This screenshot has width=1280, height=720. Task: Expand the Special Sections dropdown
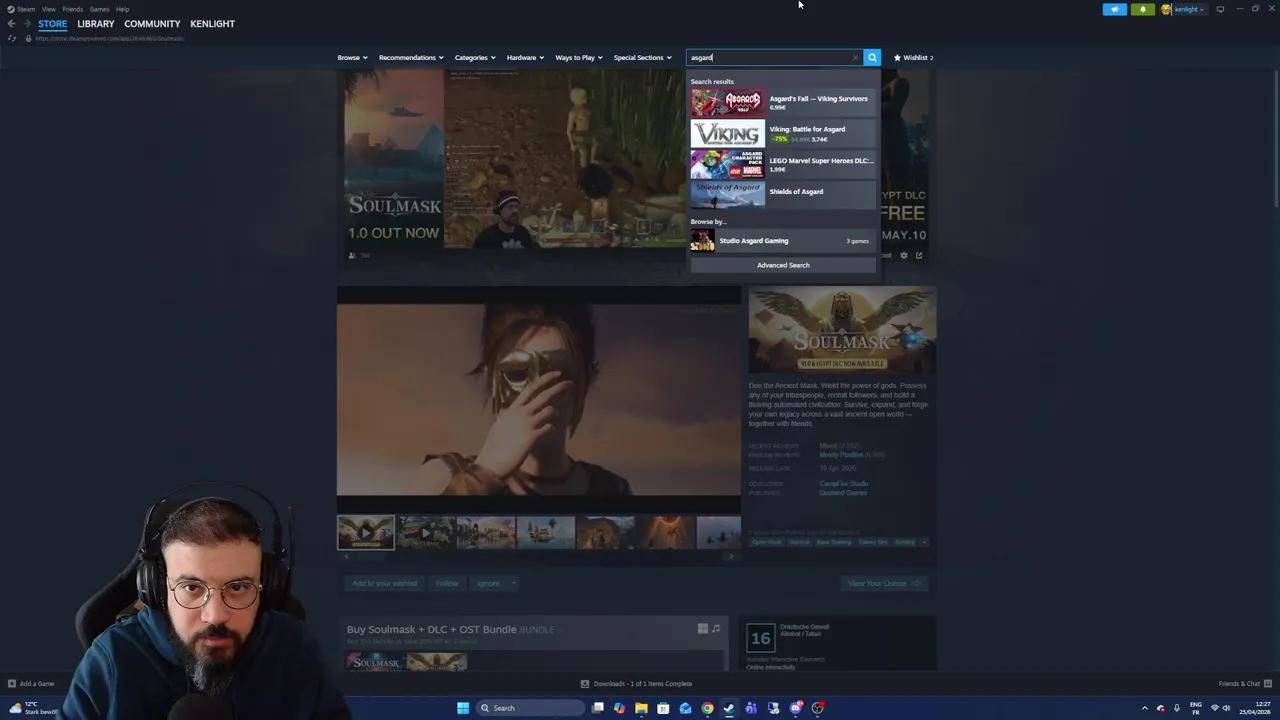pyautogui.click(x=642, y=57)
